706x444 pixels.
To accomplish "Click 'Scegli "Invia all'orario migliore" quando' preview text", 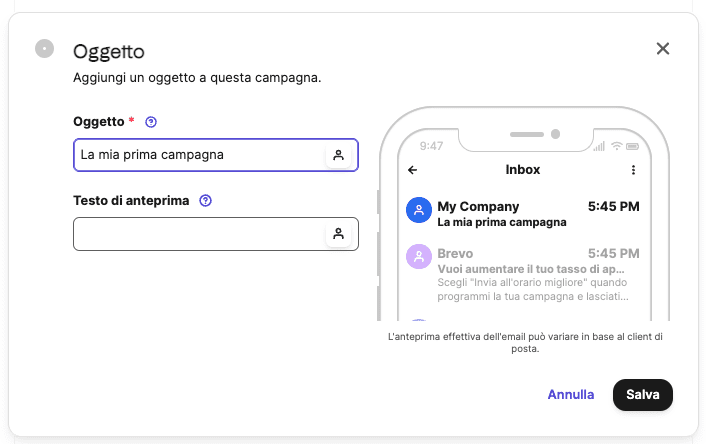I will [x=532, y=282].
